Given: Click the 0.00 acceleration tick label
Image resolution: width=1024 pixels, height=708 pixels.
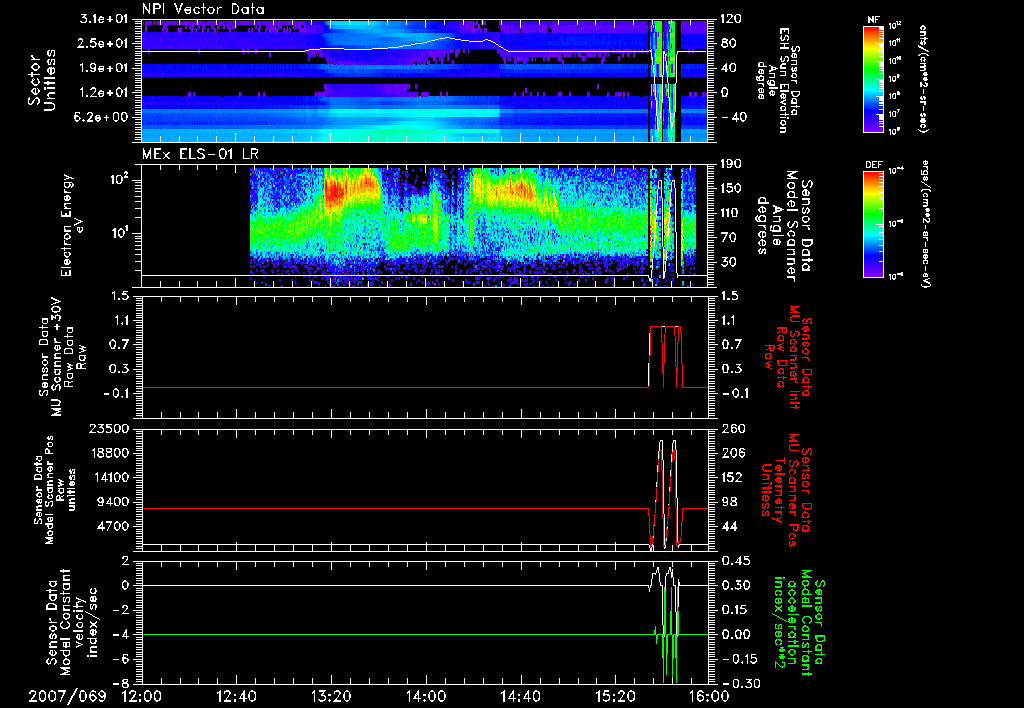Looking at the screenshot, I should click(x=735, y=634).
